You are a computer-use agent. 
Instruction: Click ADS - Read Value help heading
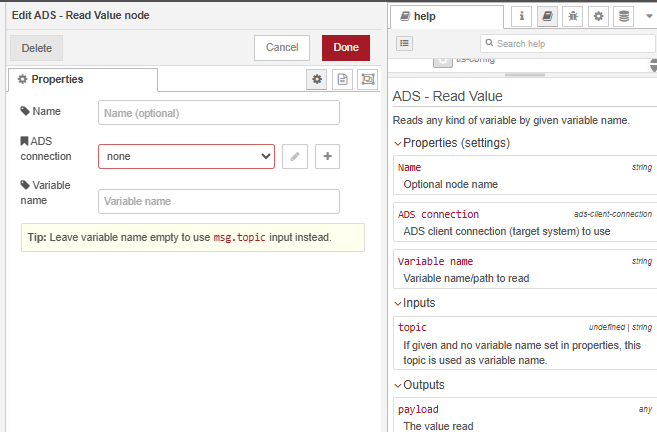coord(447,96)
